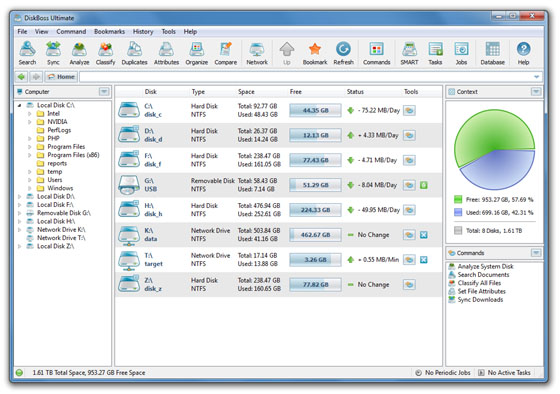Navigate forward with the gray arrow
Viewport: 560px width, 394px height.
[x=36, y=77]
